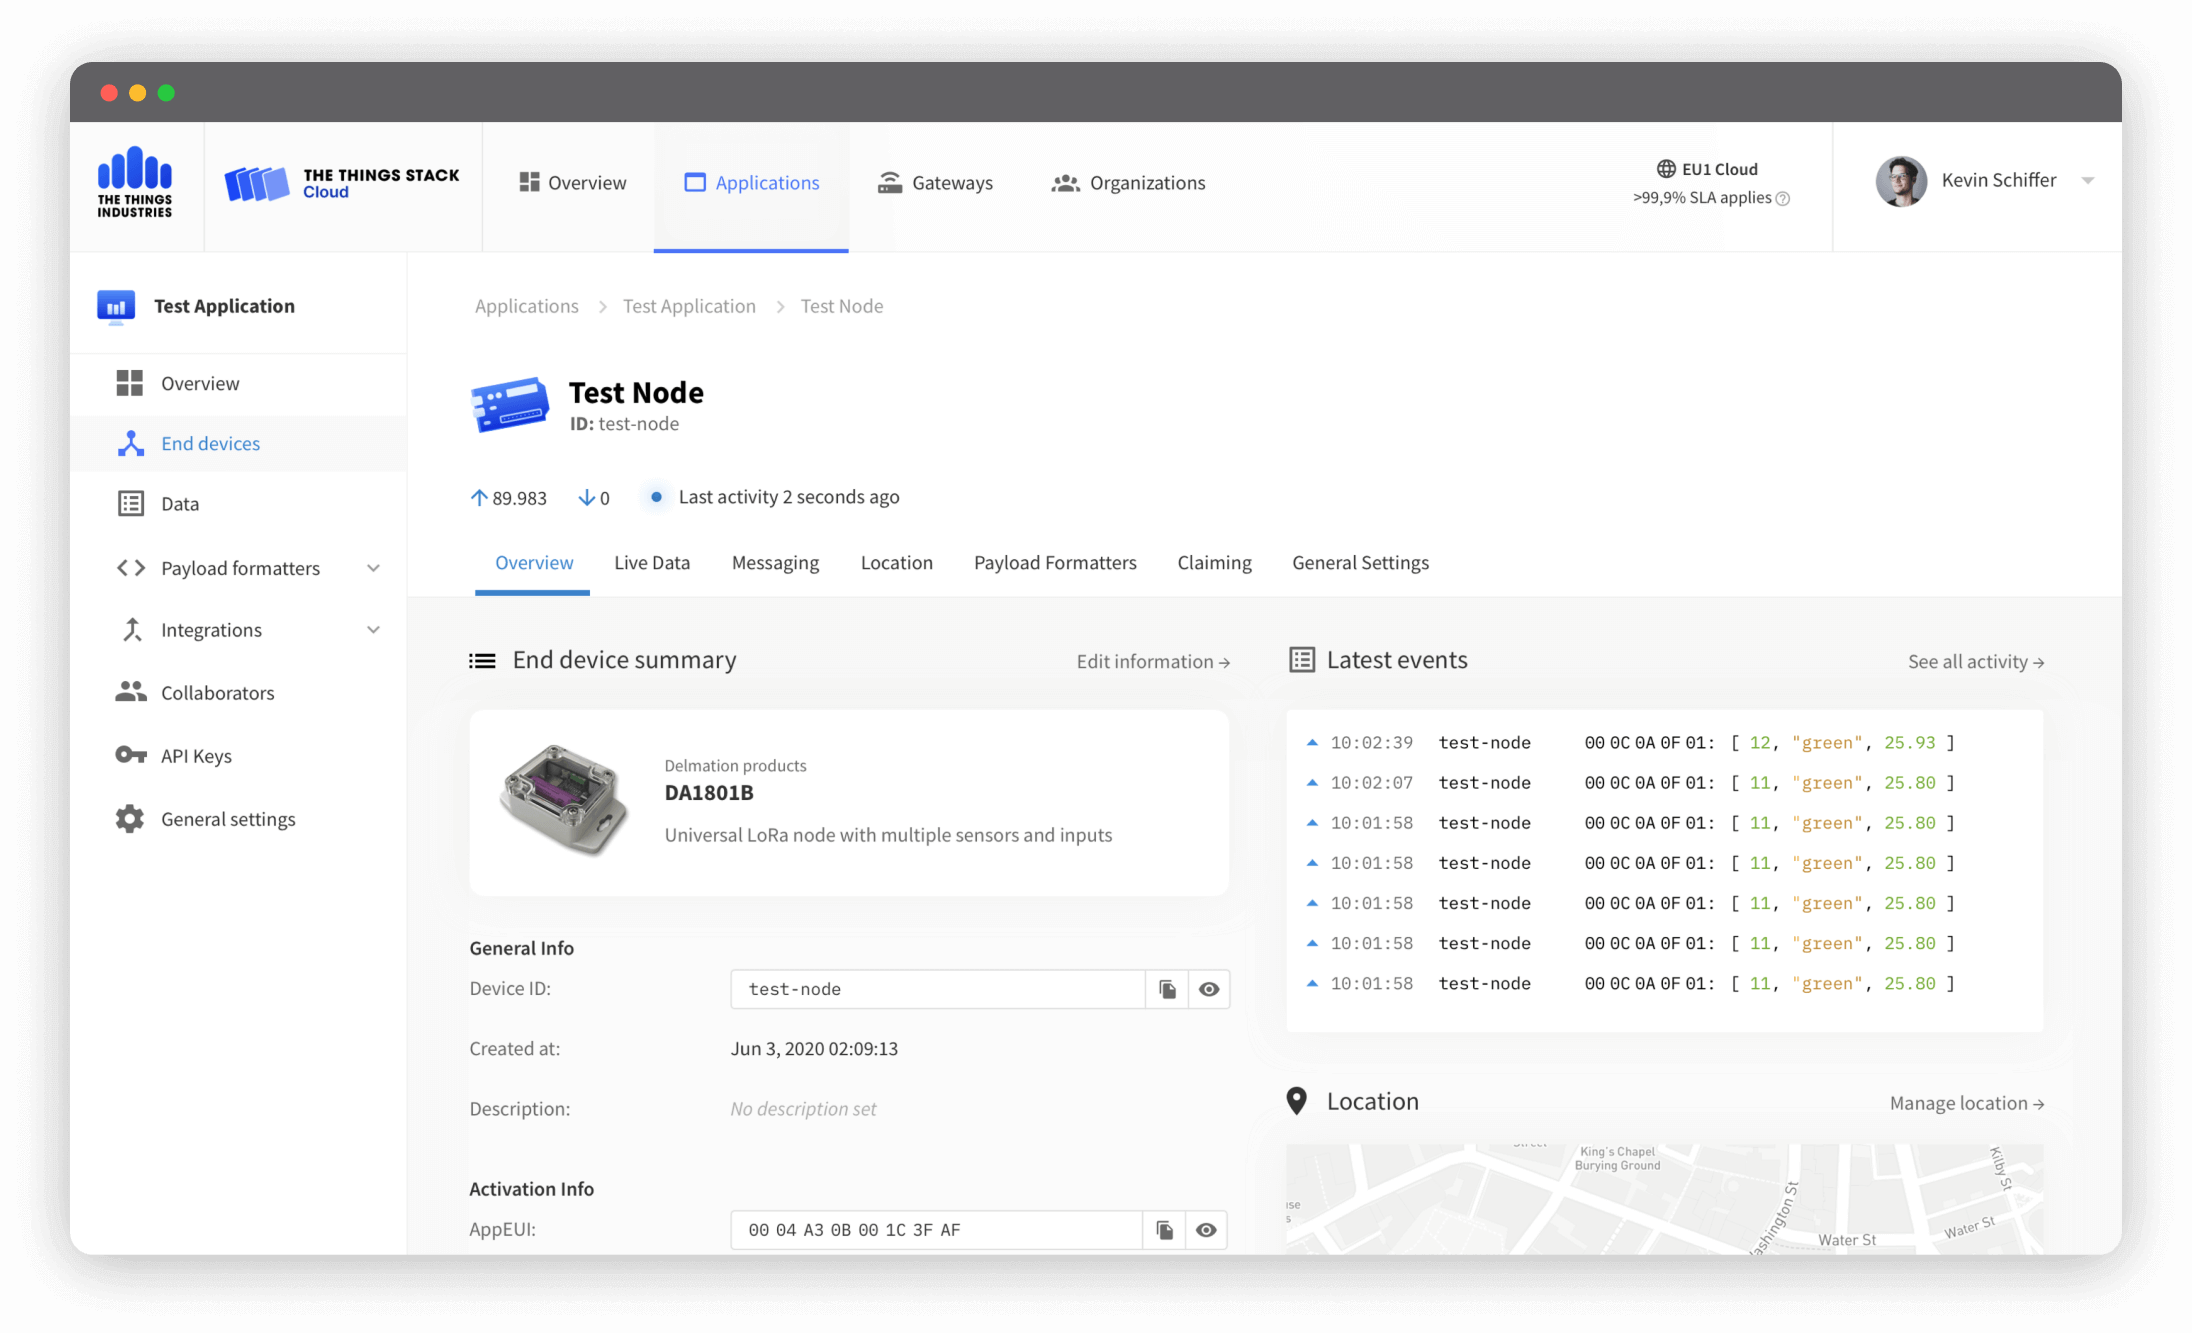The image size is (2192, 1333).
Task: Click See all activity link
Action: (1975, 662)
